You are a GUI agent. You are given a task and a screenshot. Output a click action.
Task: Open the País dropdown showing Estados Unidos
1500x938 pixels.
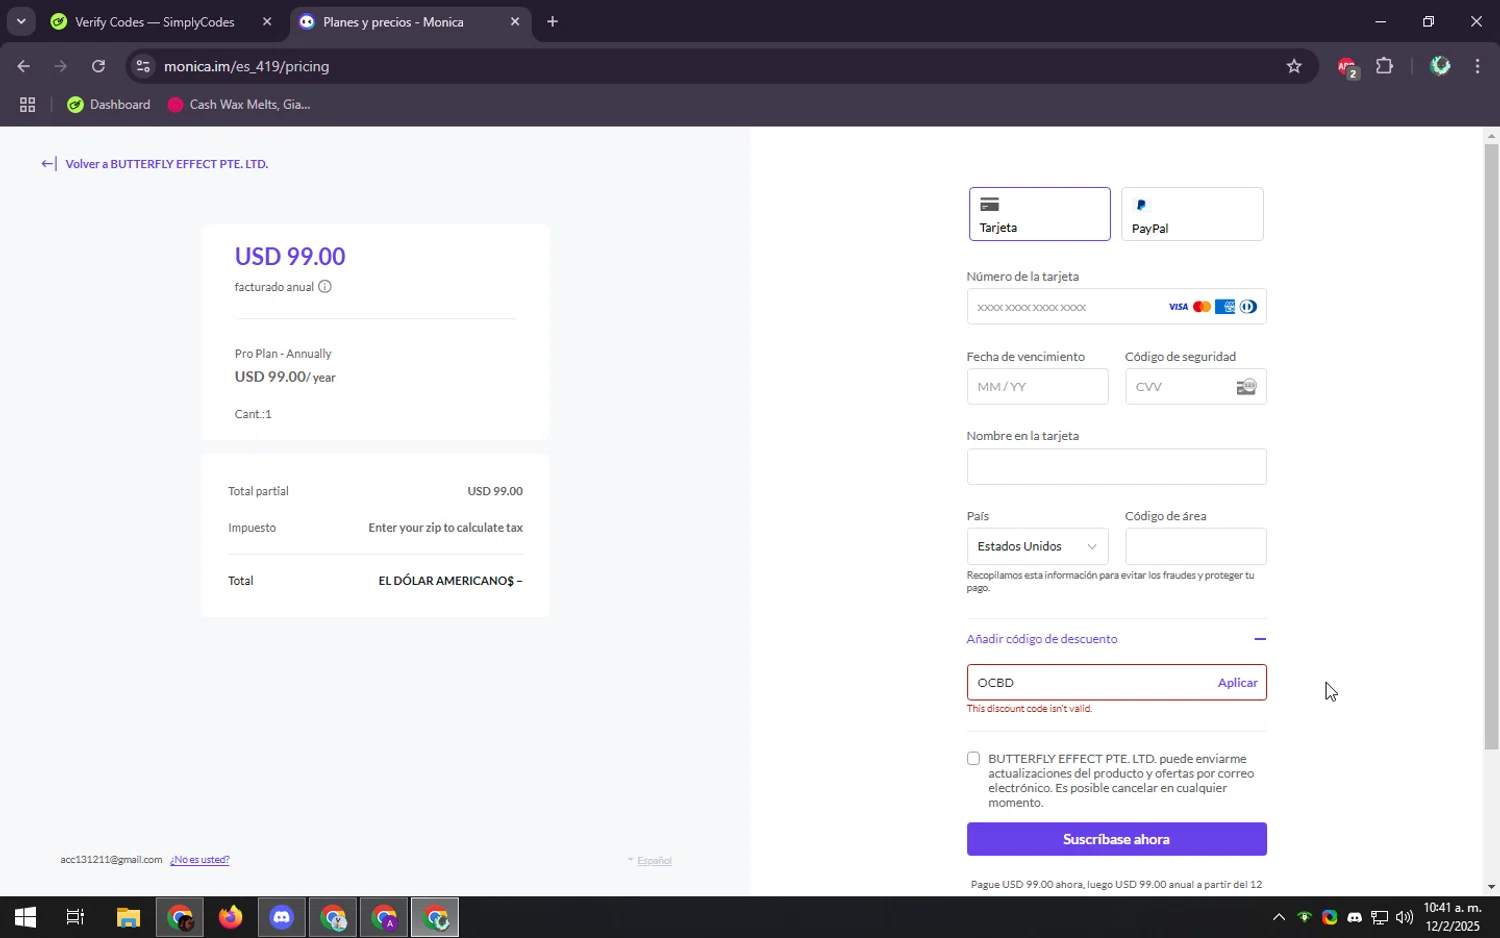[x=1037, y=546]
